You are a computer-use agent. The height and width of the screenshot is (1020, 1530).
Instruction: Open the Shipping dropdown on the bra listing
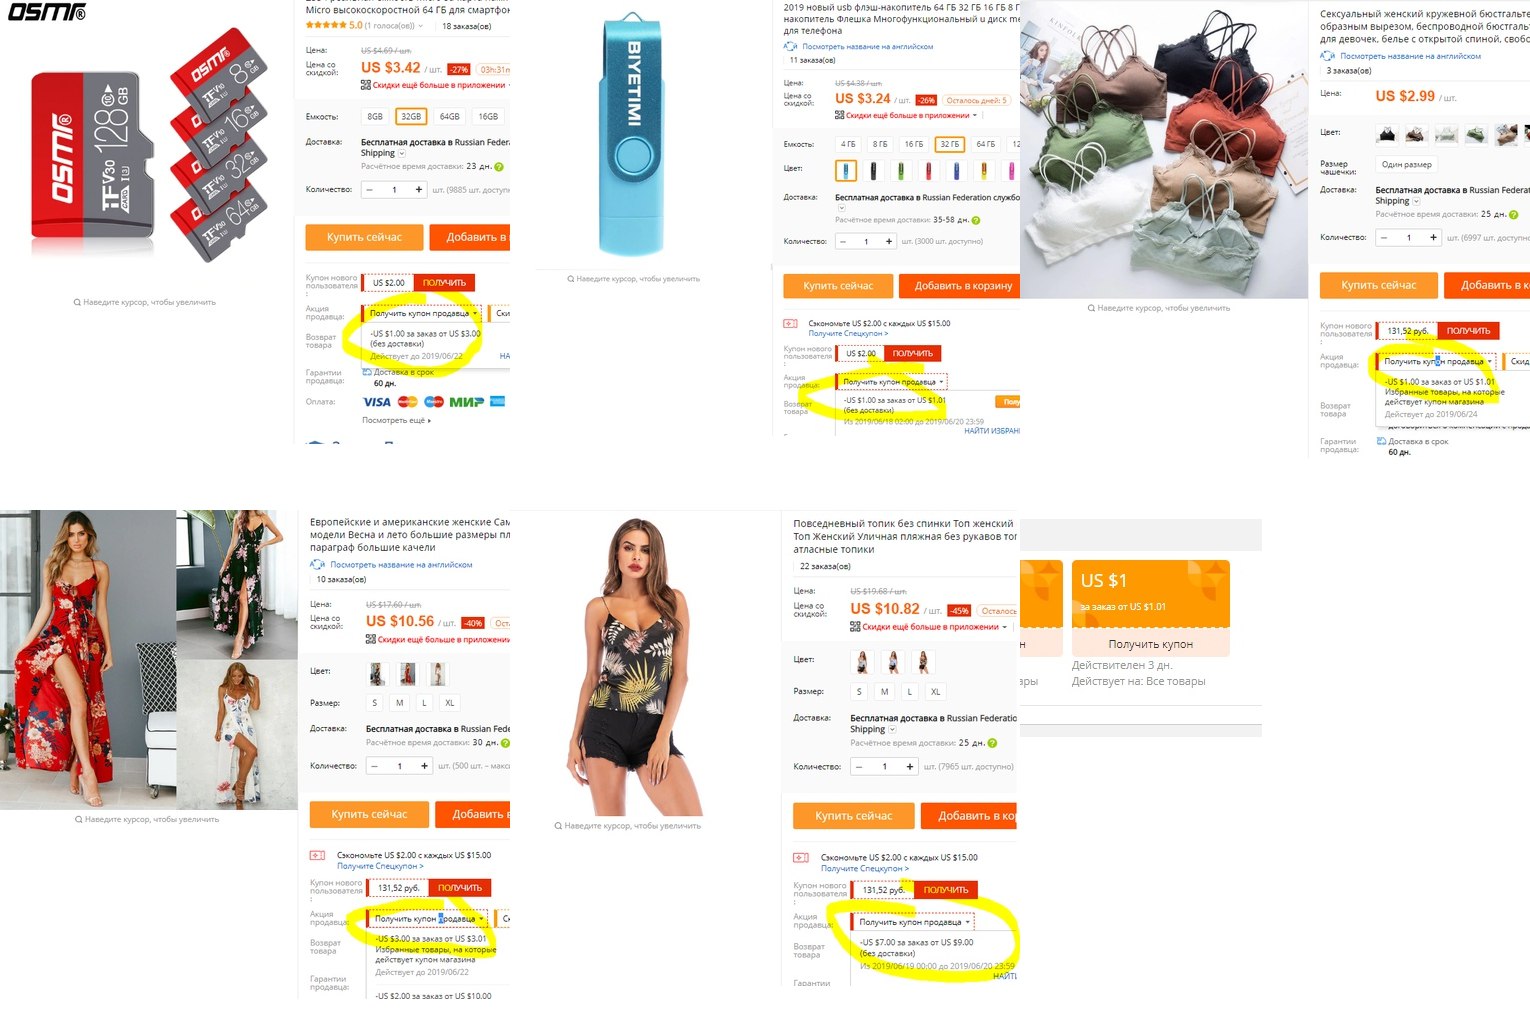click(x=1416, y=201)
